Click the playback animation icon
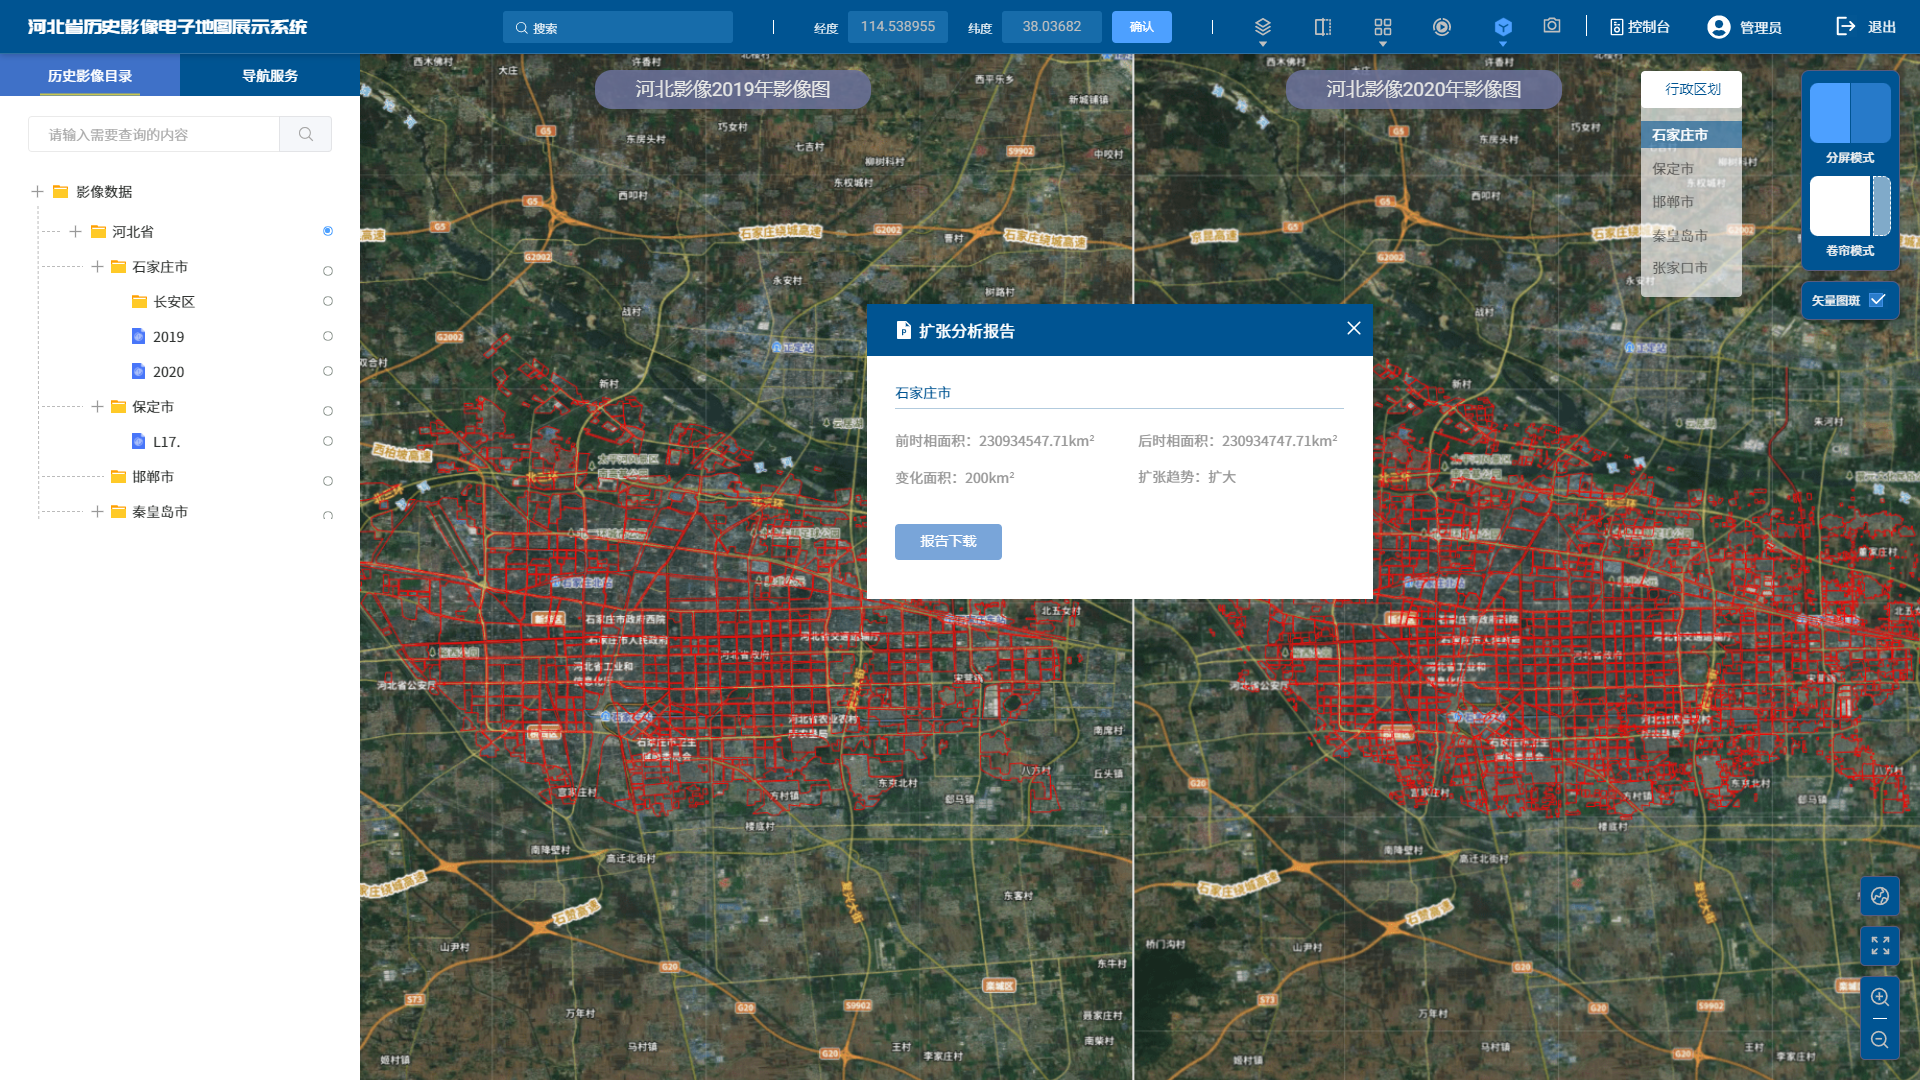This screenshot has height=1080, width=1920. coord(1441,27)
